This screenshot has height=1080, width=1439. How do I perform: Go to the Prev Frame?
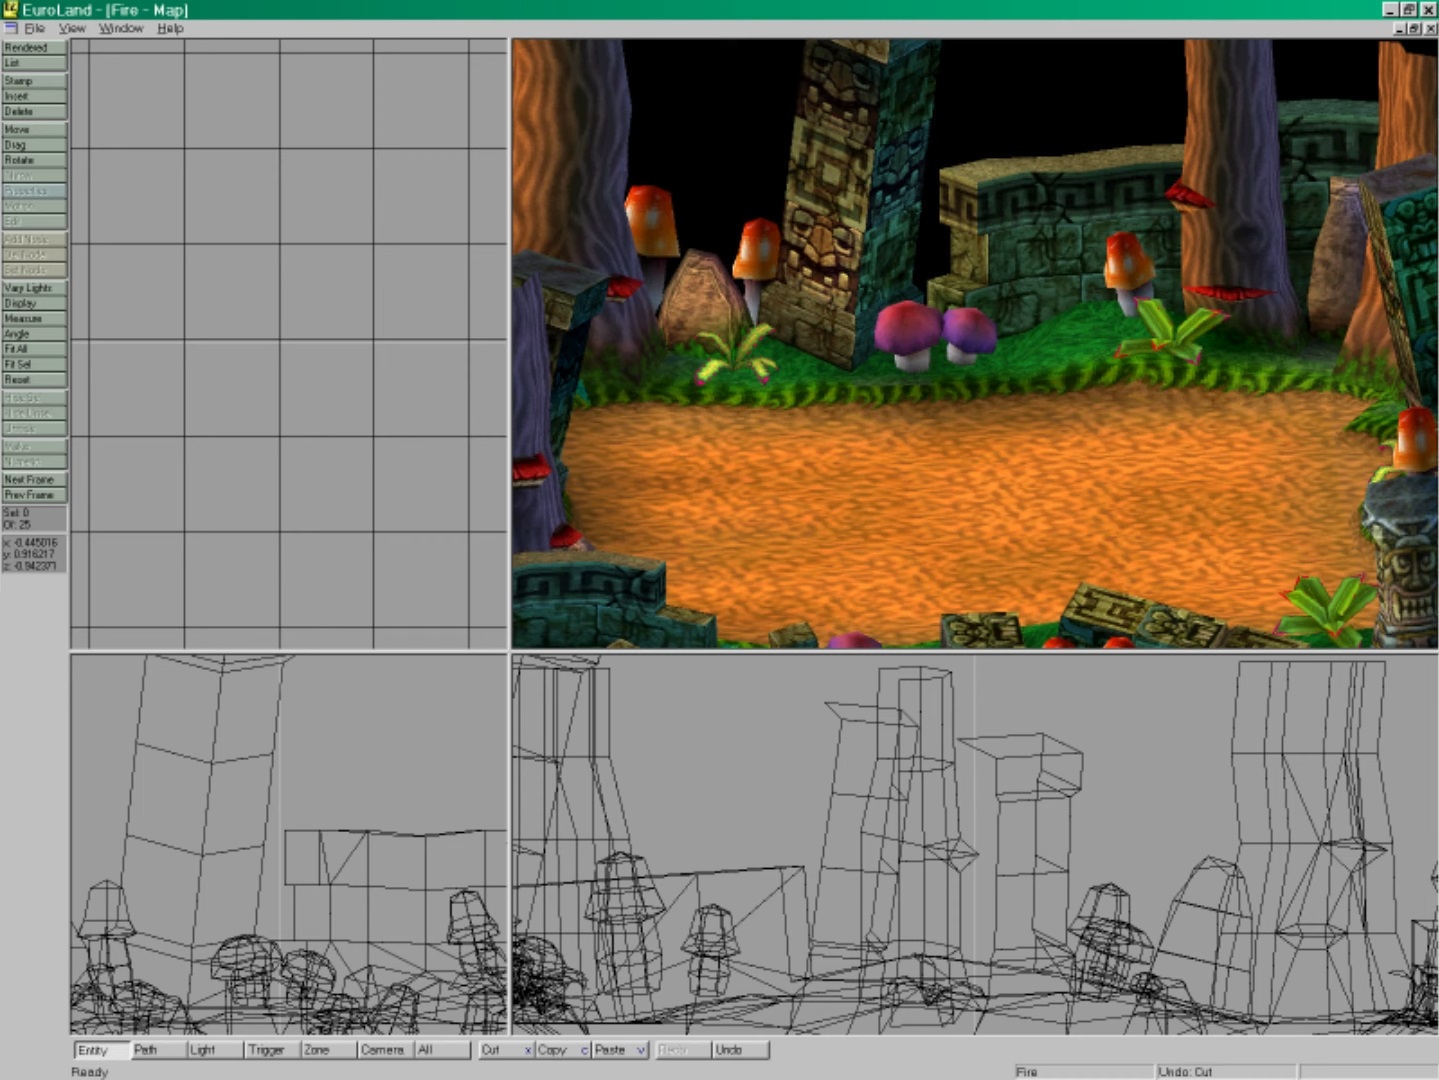(34, 495)
